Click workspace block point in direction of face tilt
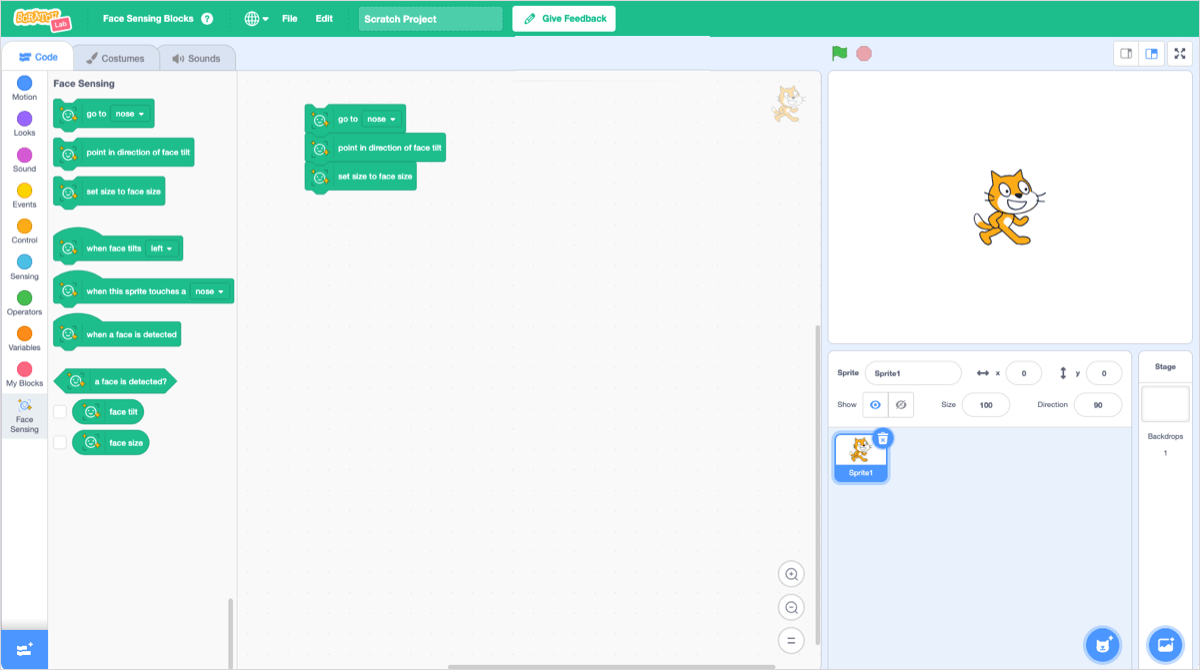The image size is (1200, 670). click(375, 147)
